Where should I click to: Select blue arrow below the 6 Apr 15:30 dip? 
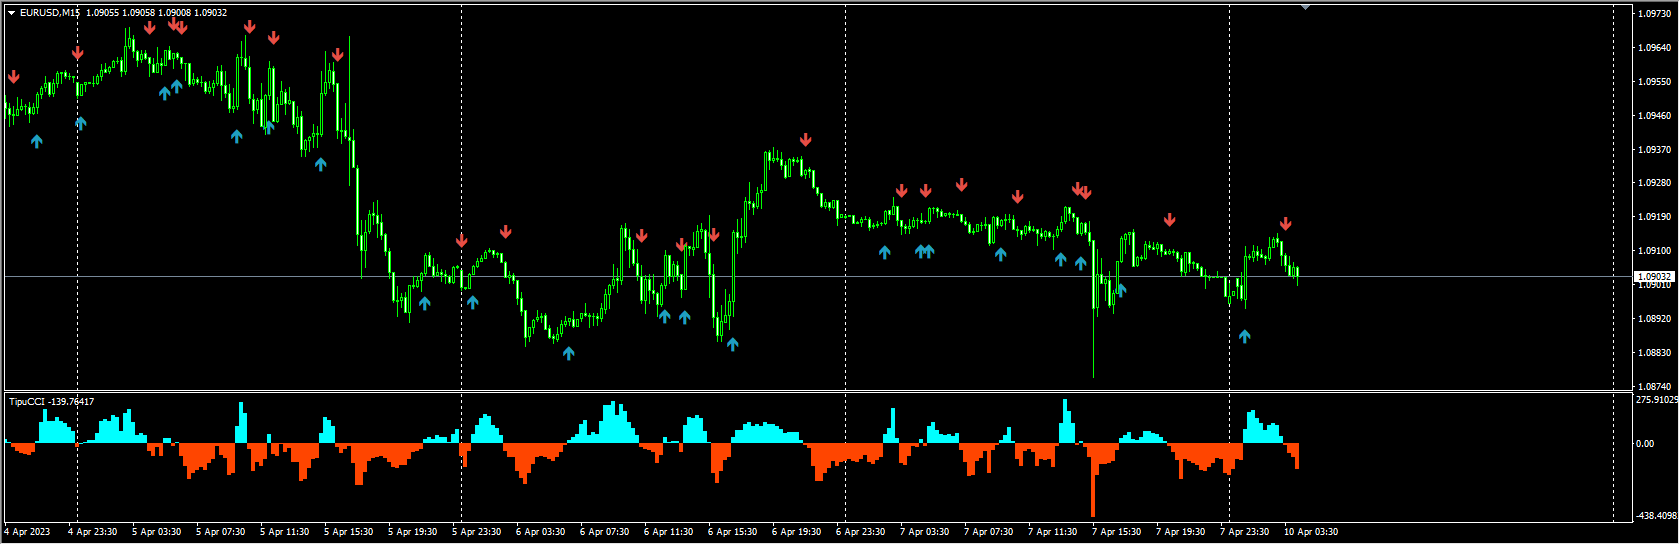tap(732, 344)
